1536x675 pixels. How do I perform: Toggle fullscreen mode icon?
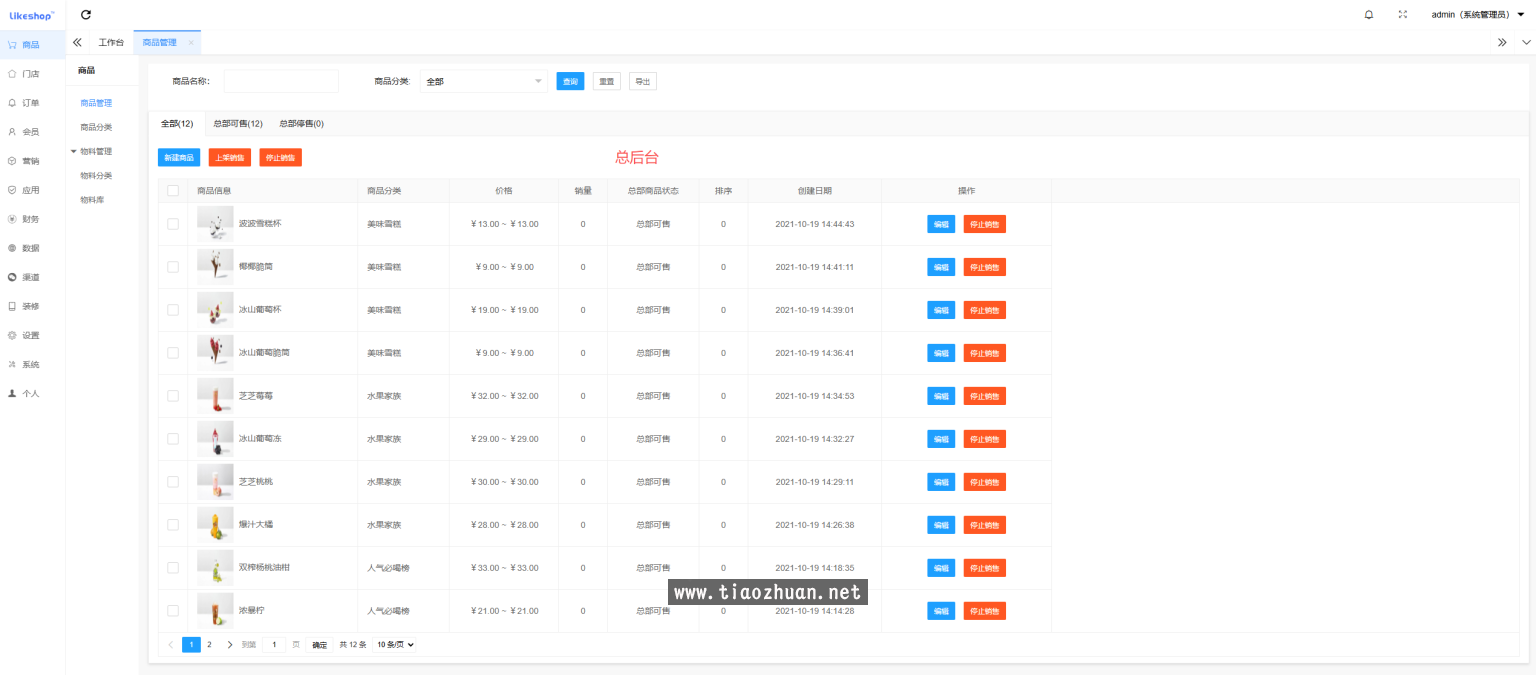pyautogui.click(x=1402, y=15)
